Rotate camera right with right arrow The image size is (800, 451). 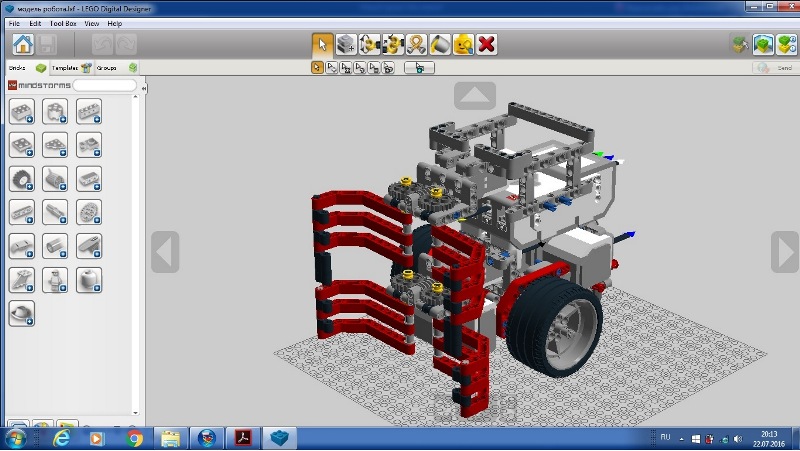click(785, 252)
